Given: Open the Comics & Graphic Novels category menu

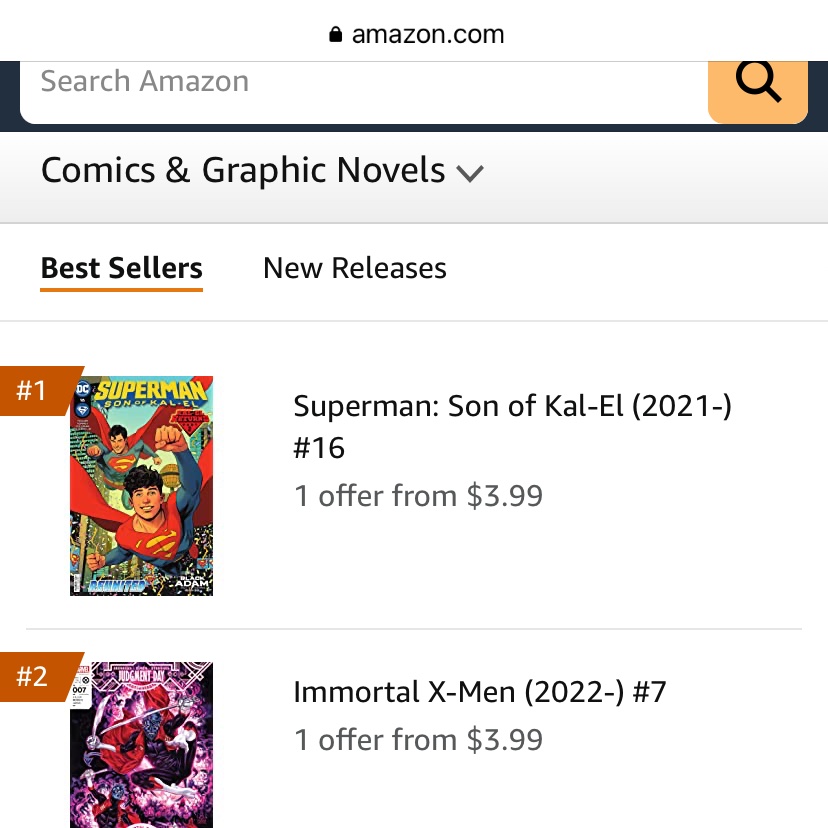Looking at the screenshot, I should click(x=262, y=171).
